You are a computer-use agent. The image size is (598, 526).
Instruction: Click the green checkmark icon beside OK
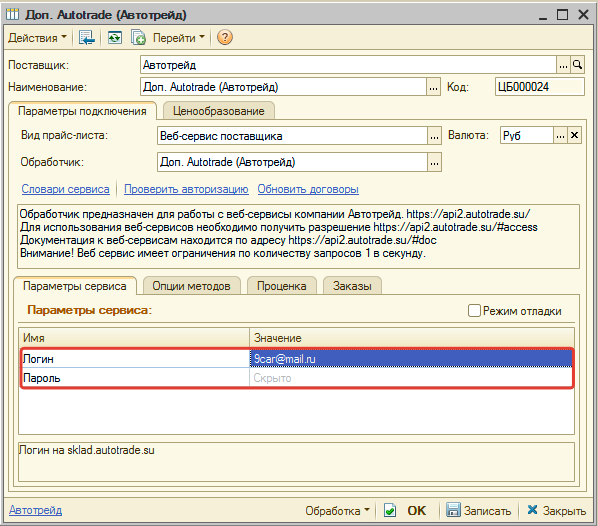(390, 510)
